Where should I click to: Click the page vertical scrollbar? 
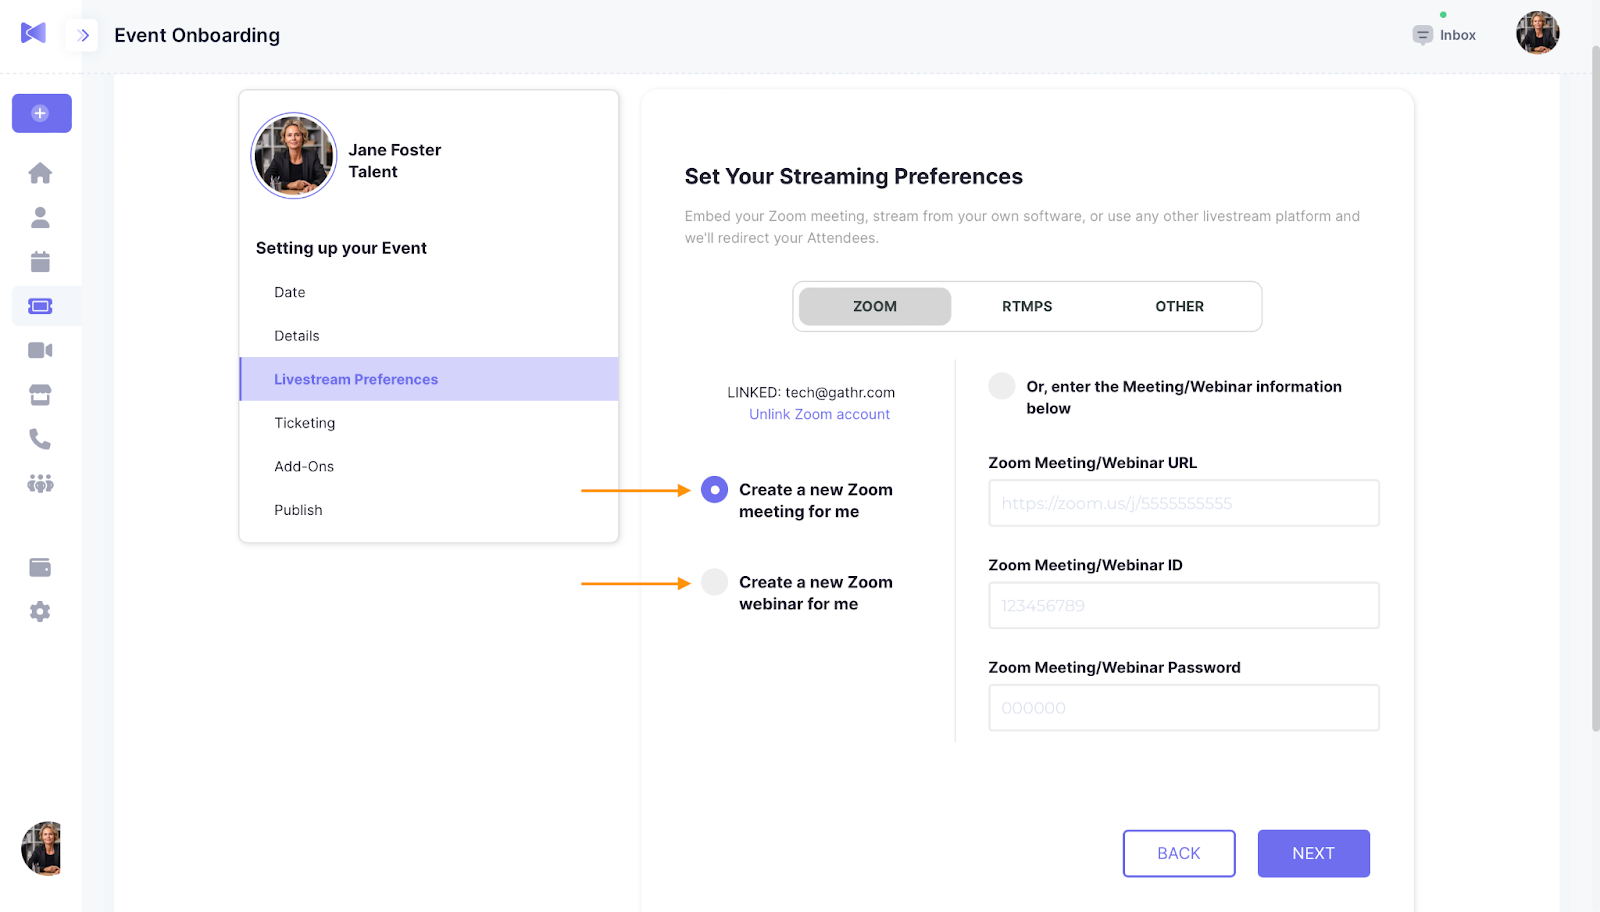pyautogui.click(x=1595, y=390)
